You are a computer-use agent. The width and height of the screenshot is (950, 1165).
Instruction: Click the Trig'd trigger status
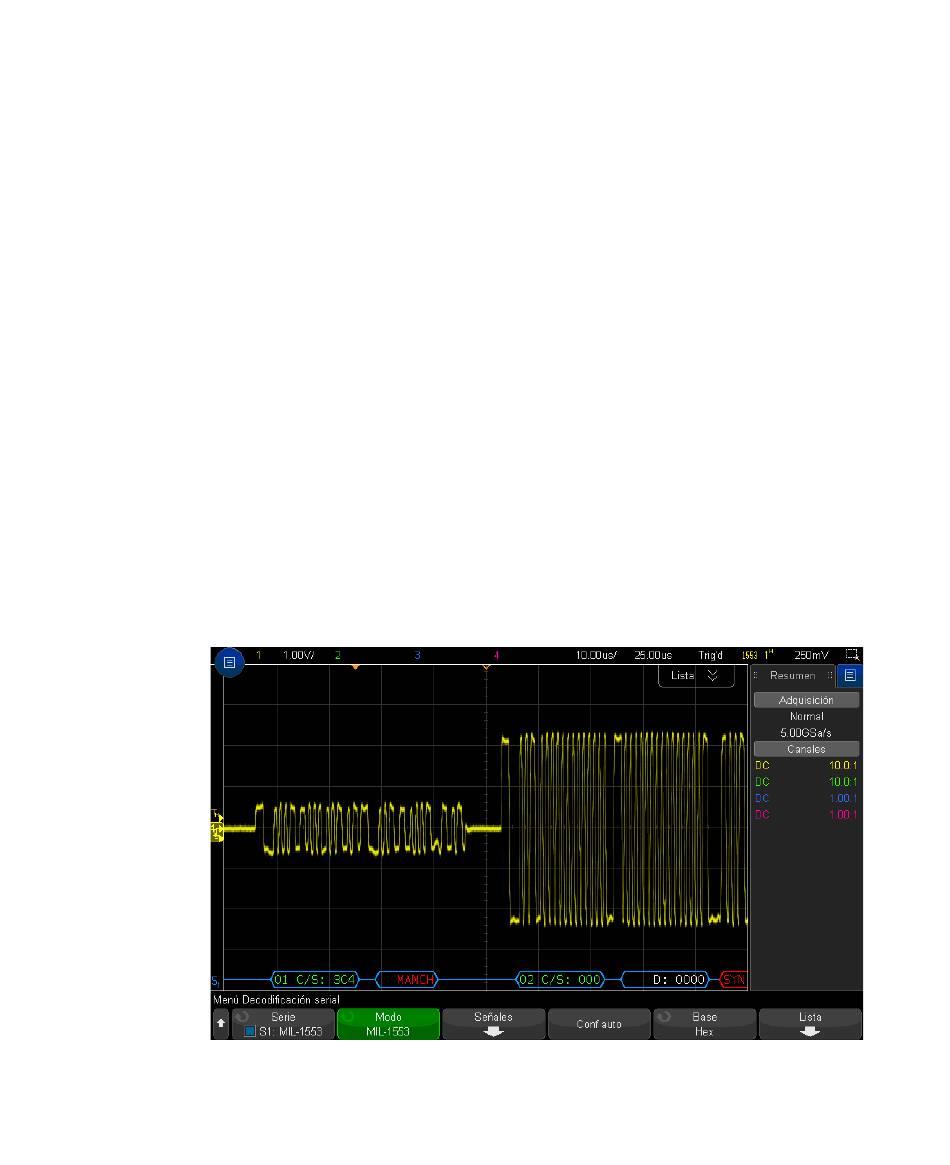click(710, 655)
